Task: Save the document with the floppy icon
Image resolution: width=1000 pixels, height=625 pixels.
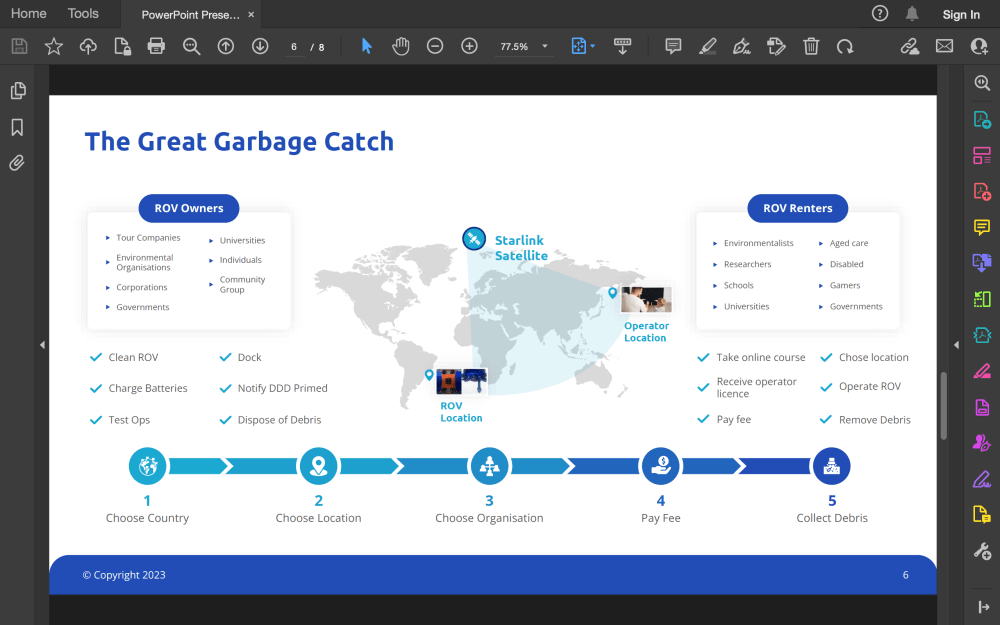Action: tap(20, 46)
